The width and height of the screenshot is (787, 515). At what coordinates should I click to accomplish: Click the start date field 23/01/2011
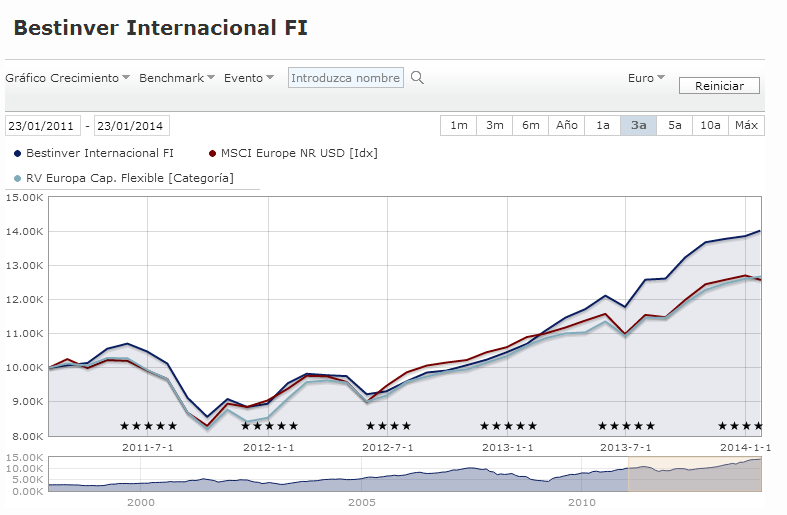(43, 125)
